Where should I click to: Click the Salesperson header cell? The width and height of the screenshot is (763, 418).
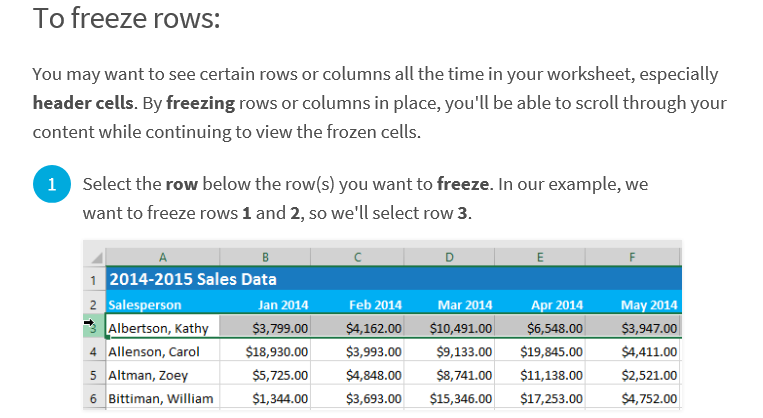pyautogui.click(x=163, y=305)
